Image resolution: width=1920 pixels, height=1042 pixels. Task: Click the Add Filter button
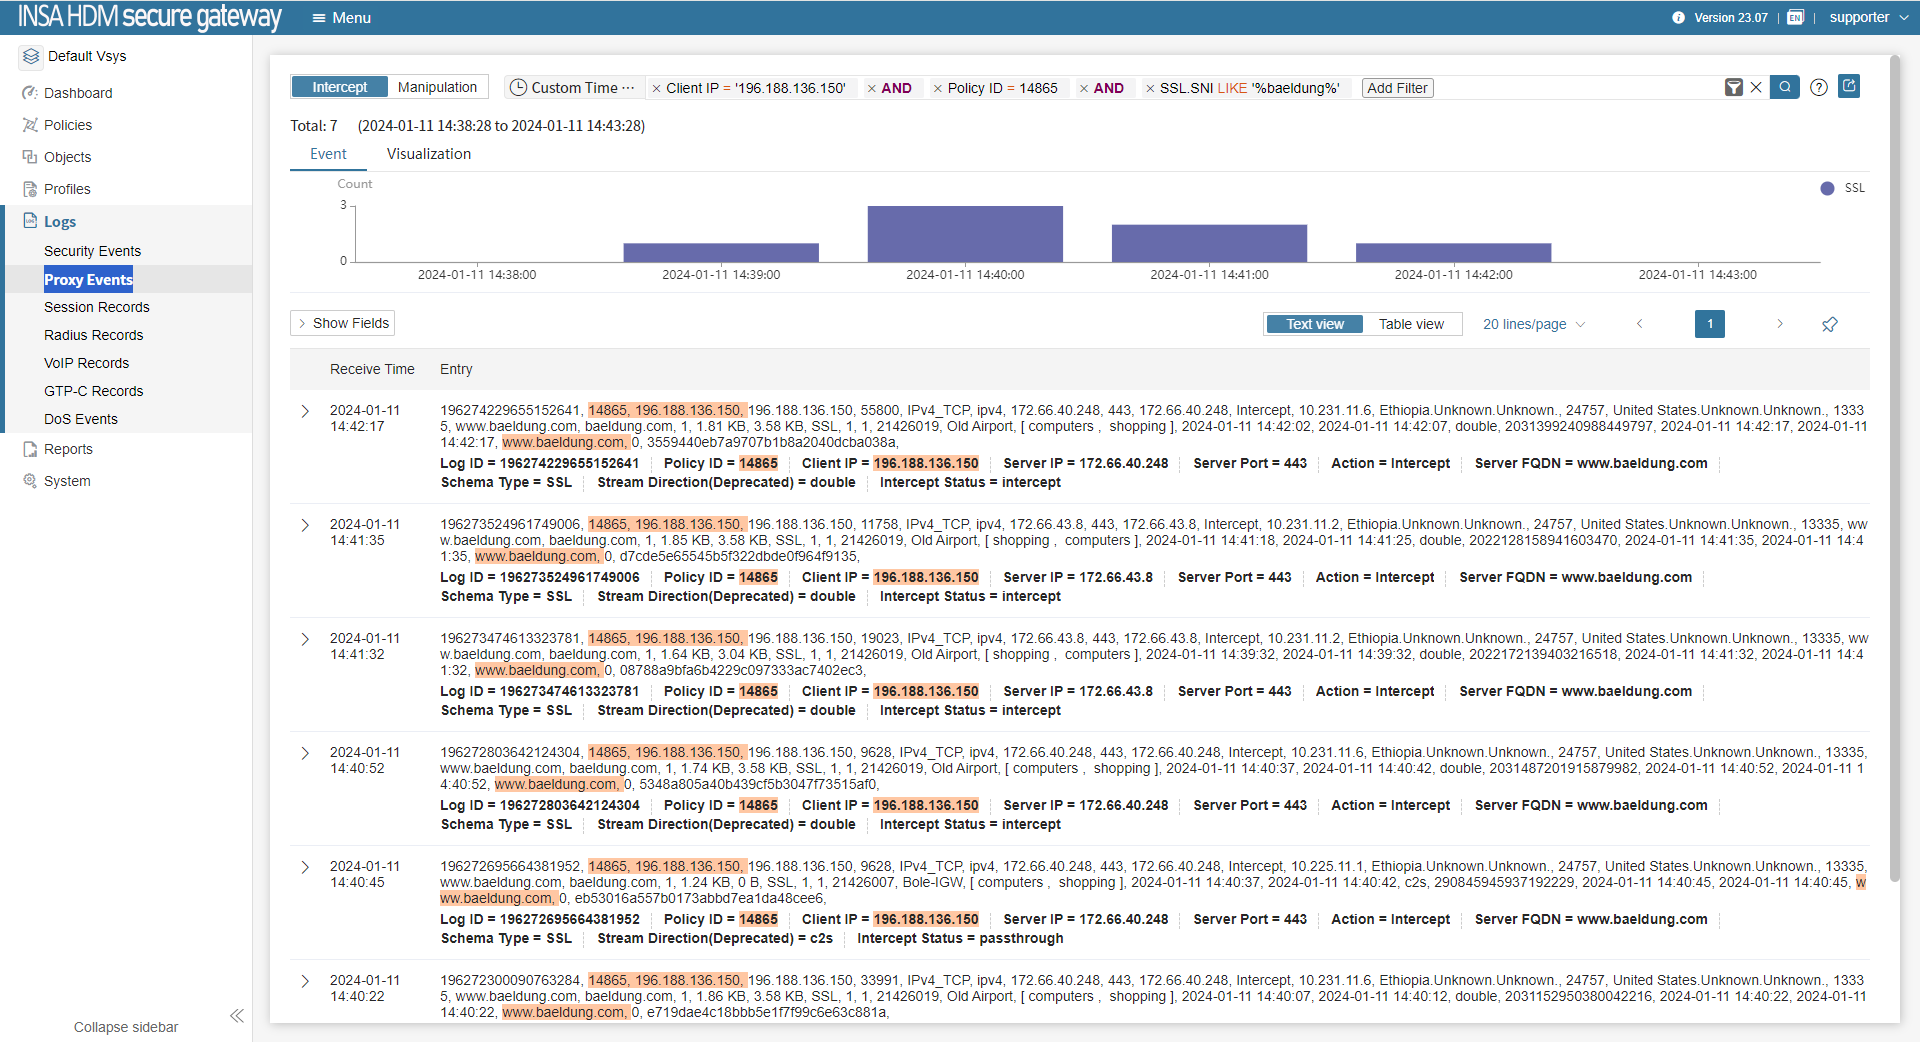pyautogui.click(x=1397, y=88)
